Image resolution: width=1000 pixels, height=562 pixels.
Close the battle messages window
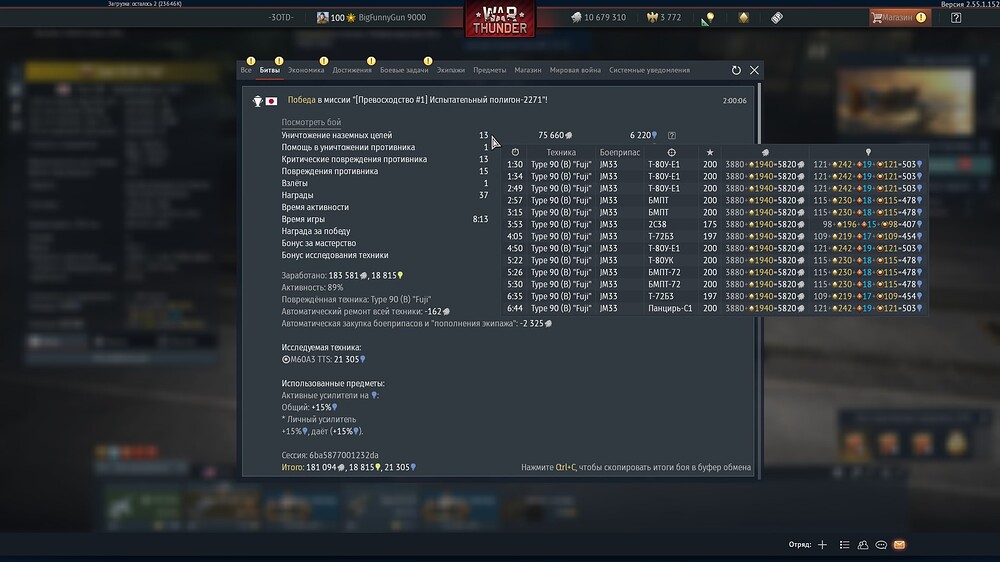[754, 70]
